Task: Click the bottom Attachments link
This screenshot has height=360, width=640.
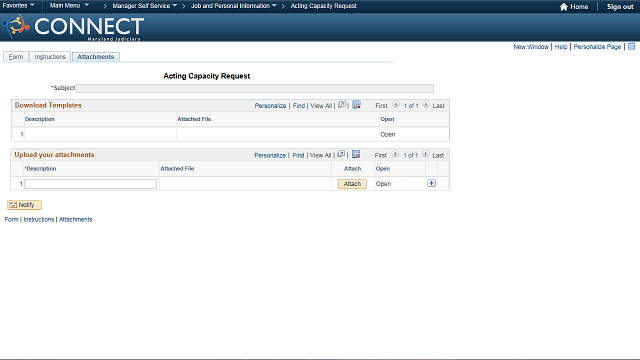Action: tap(76, 219)
